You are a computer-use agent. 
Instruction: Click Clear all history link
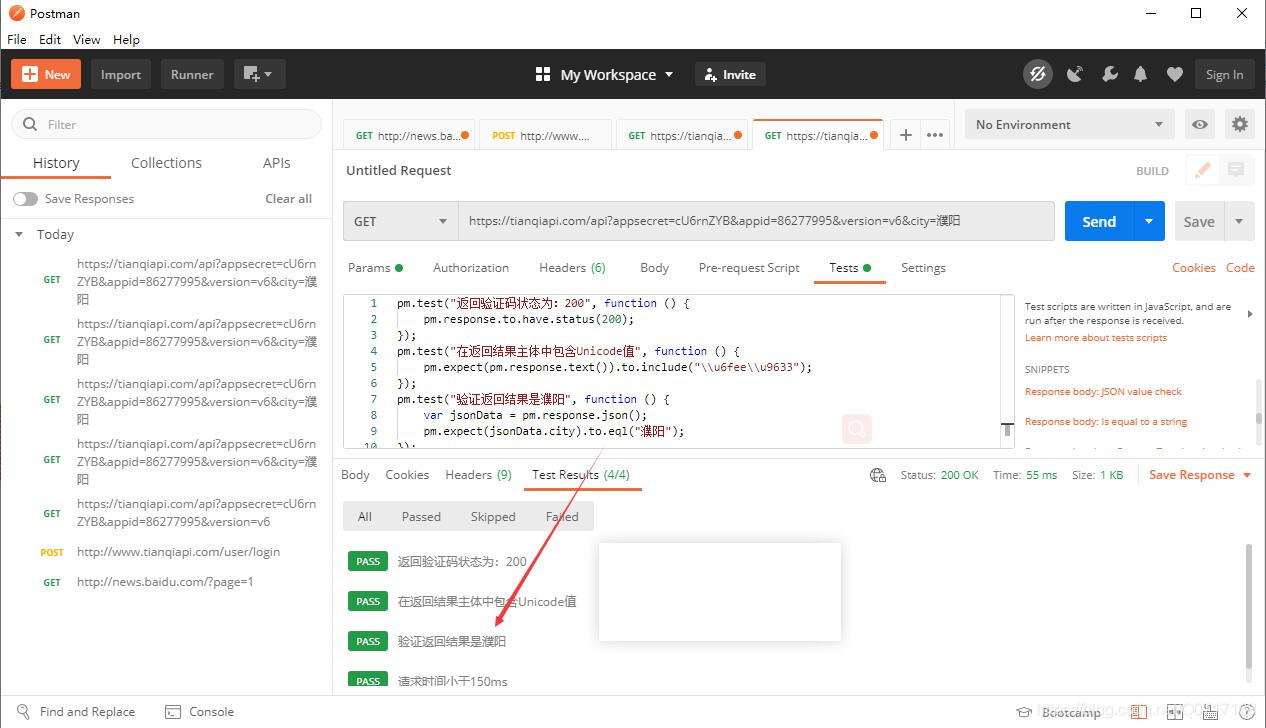(288, 199)
